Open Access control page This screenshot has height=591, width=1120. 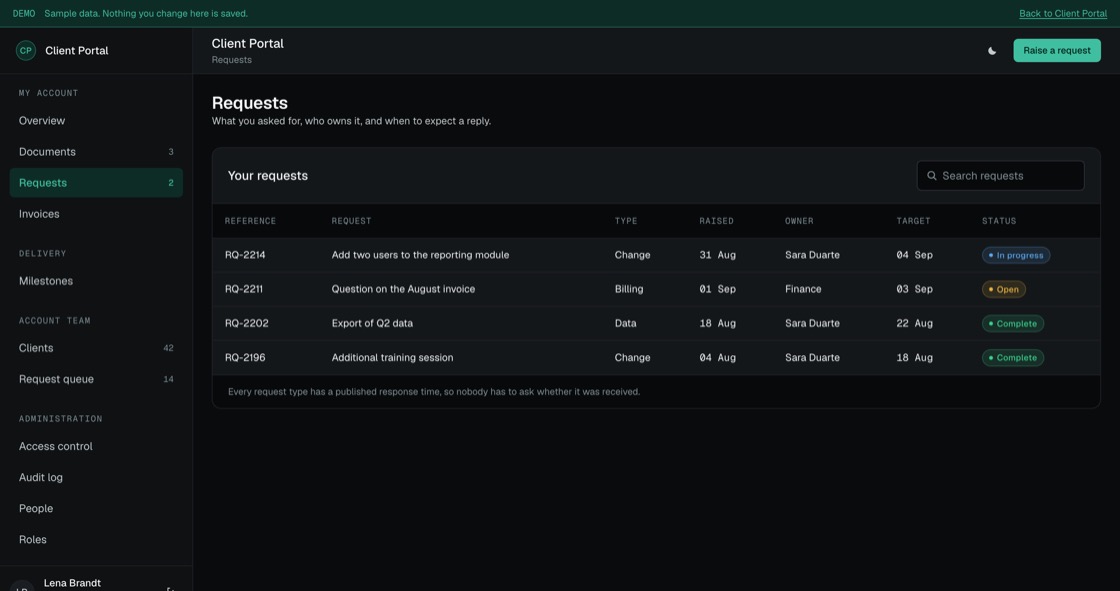click(96, 446)
